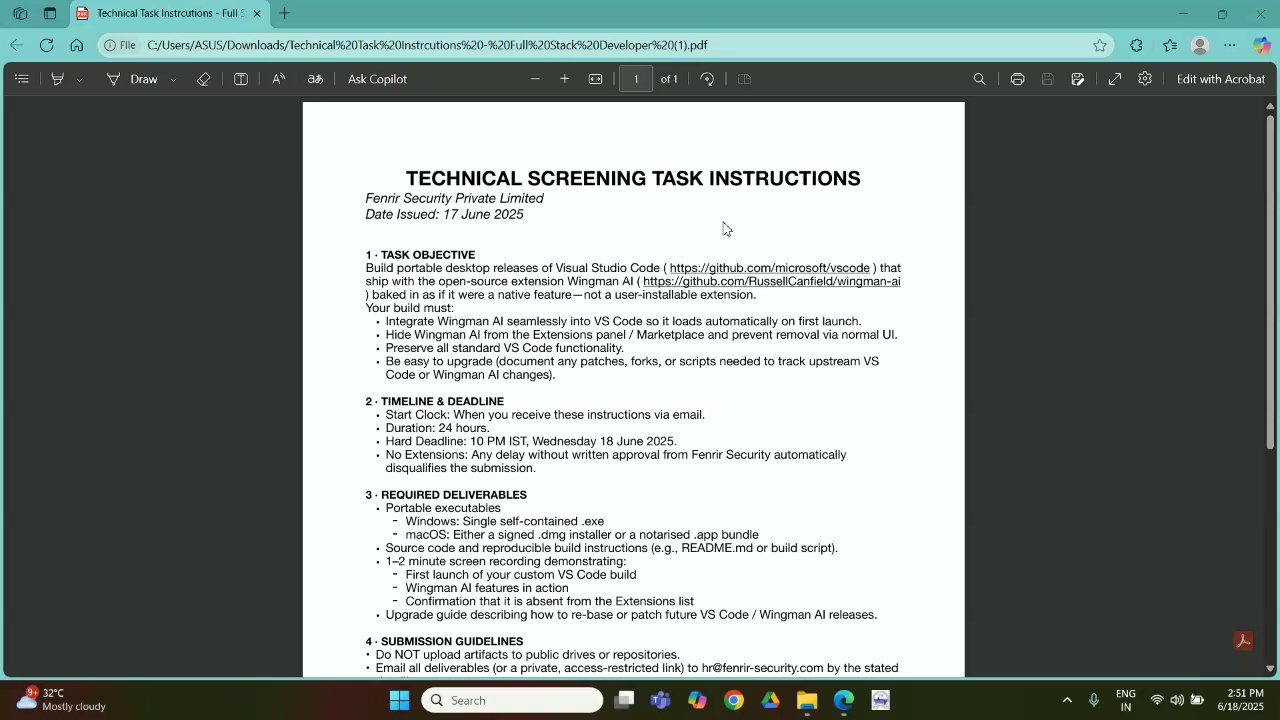Open PDF viewer settings gear
The height and width of the screenshot is (720, 1280).
(x=1145, y=79)
